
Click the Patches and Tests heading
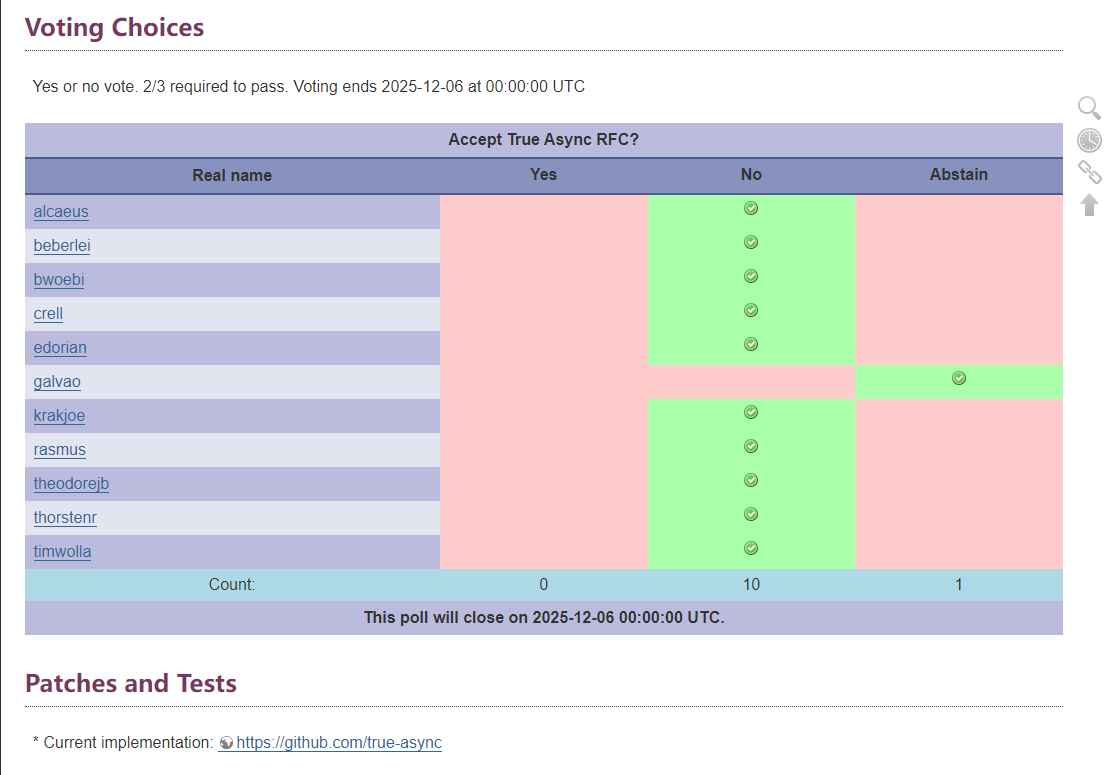point(131,683)
